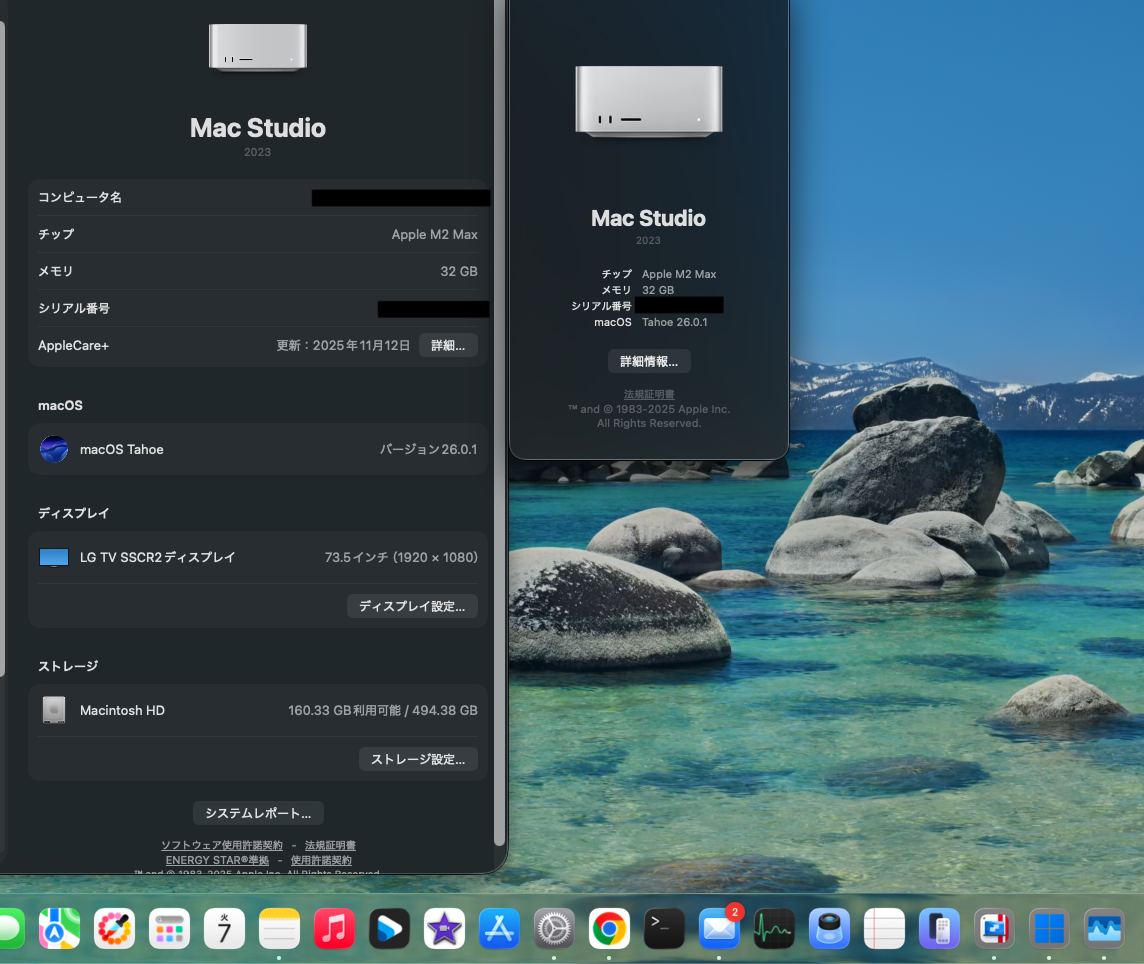
Task: Open ENERGY STAR®準拠 link
Action: (217, 860)
